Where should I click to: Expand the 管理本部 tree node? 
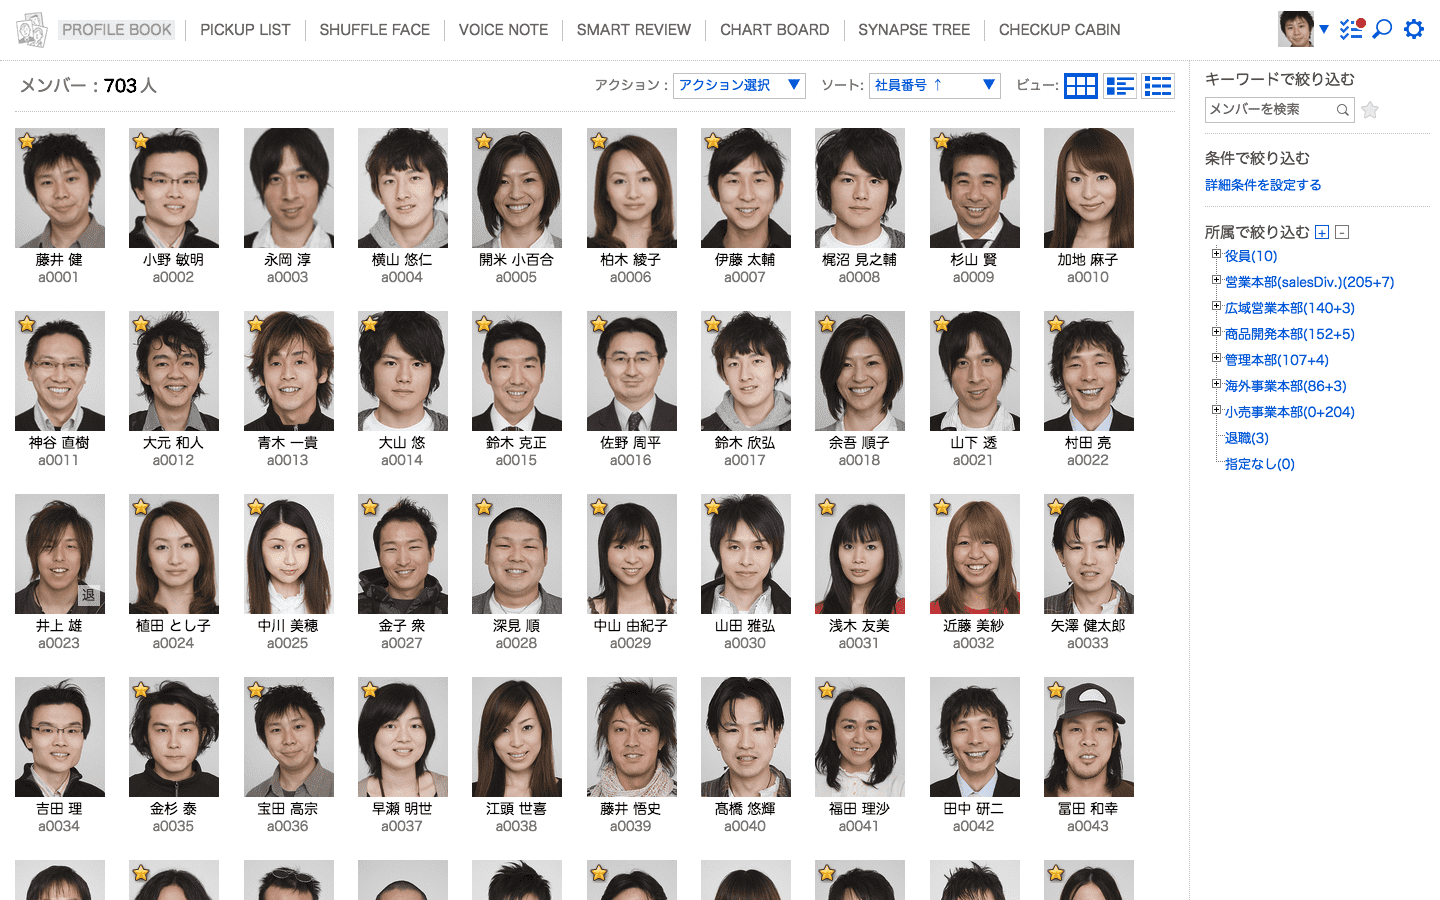coord(1216,358)
